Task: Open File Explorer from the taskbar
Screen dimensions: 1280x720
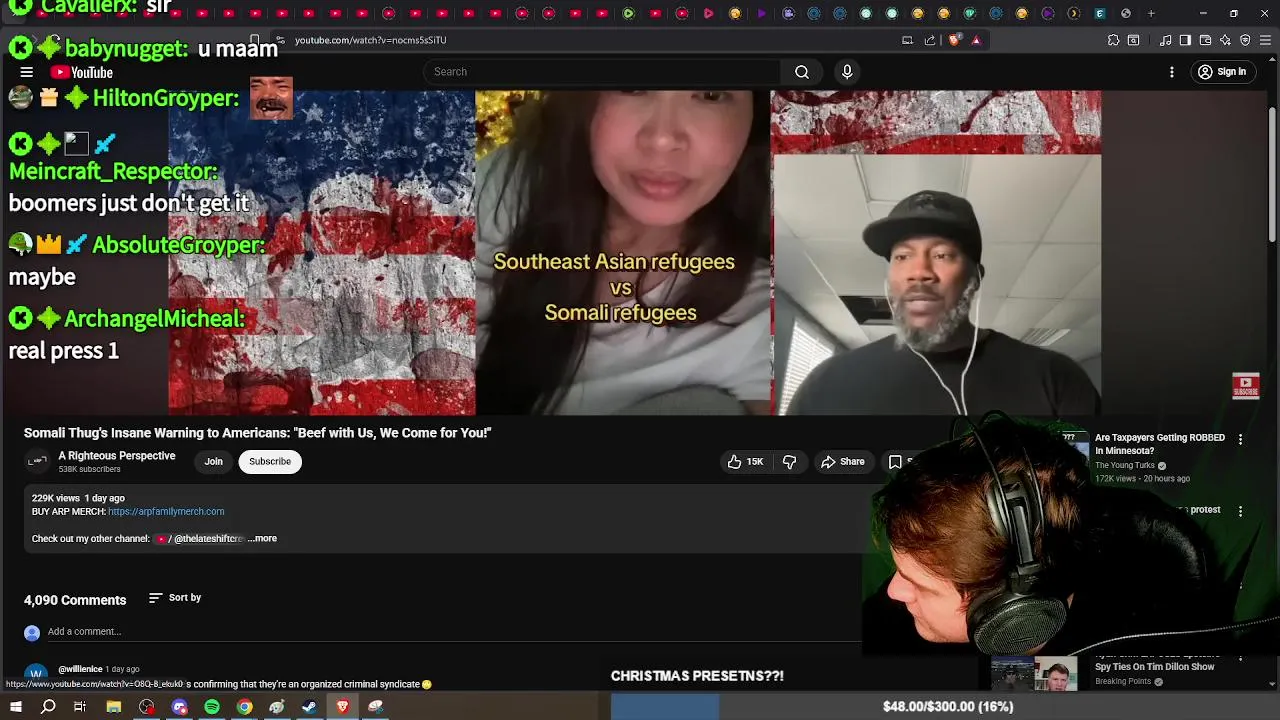Action: (x=114, y=707)
